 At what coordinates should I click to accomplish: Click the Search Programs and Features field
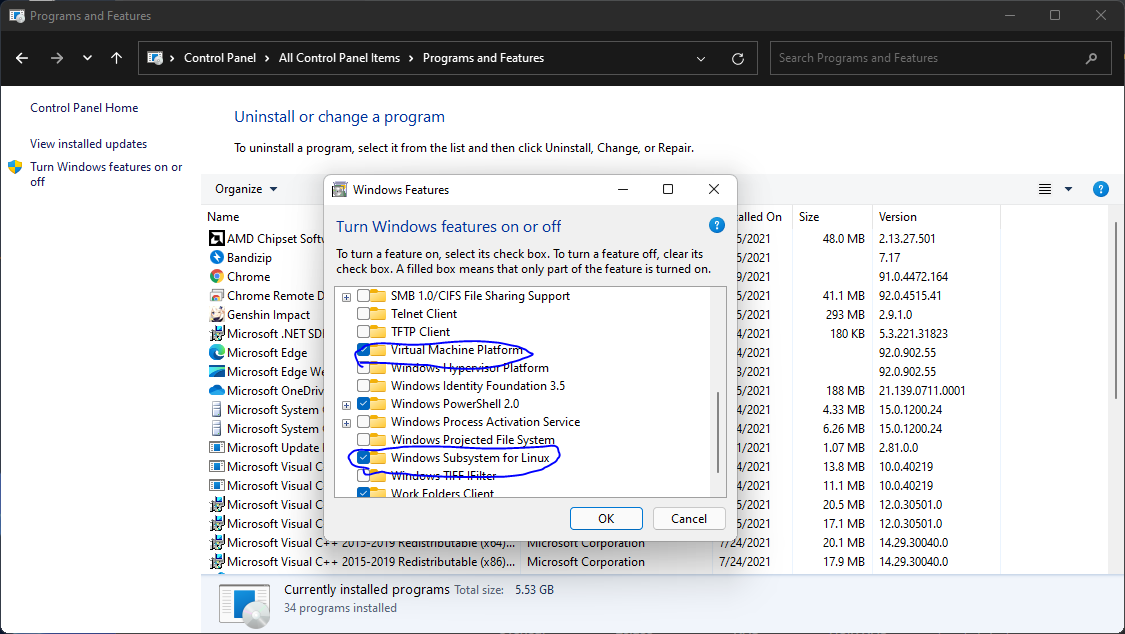tap(941, 58)
